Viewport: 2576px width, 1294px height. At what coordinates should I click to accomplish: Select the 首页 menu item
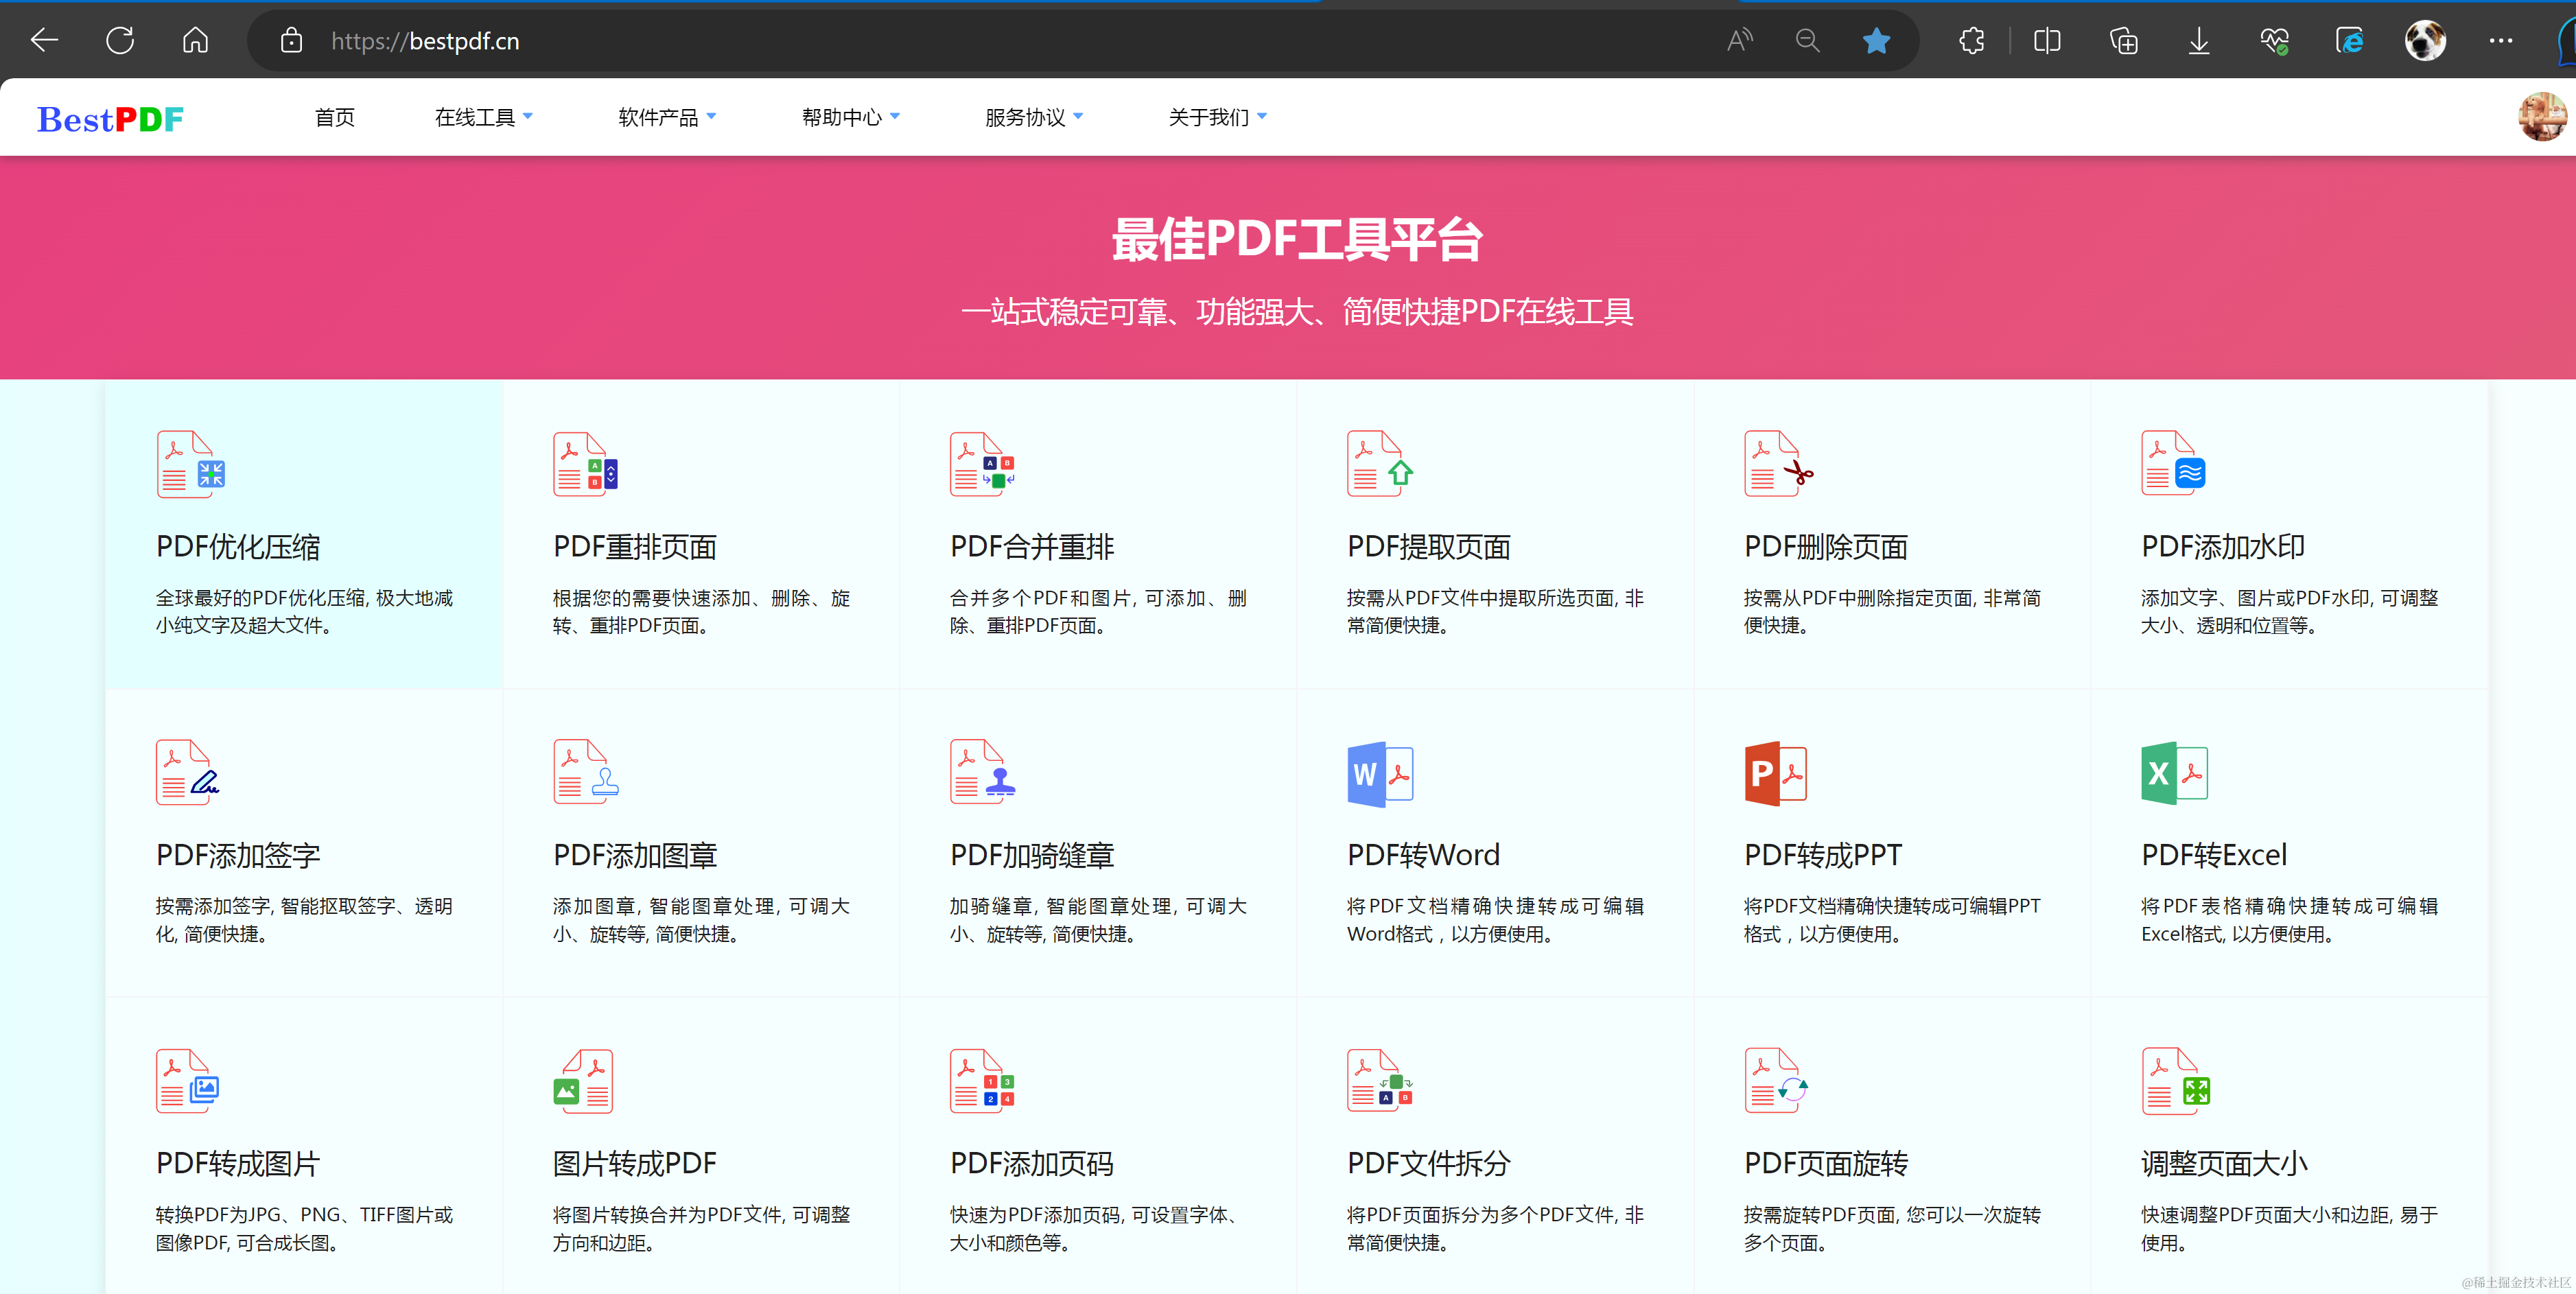[x=334, y=117]
